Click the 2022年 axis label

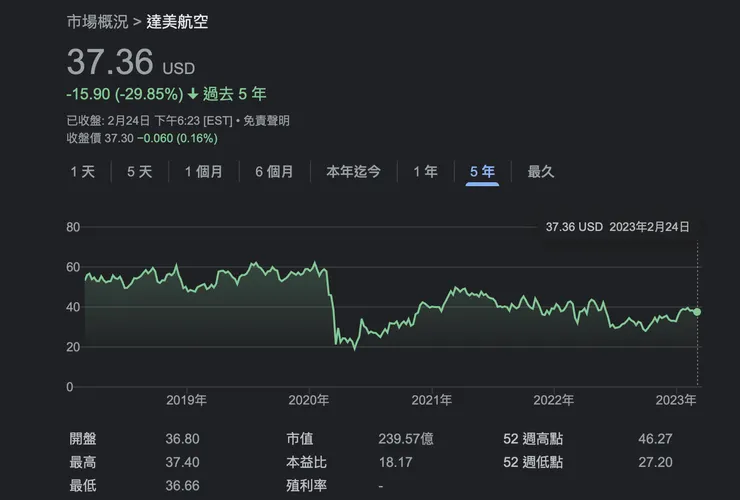click(554, 400)
